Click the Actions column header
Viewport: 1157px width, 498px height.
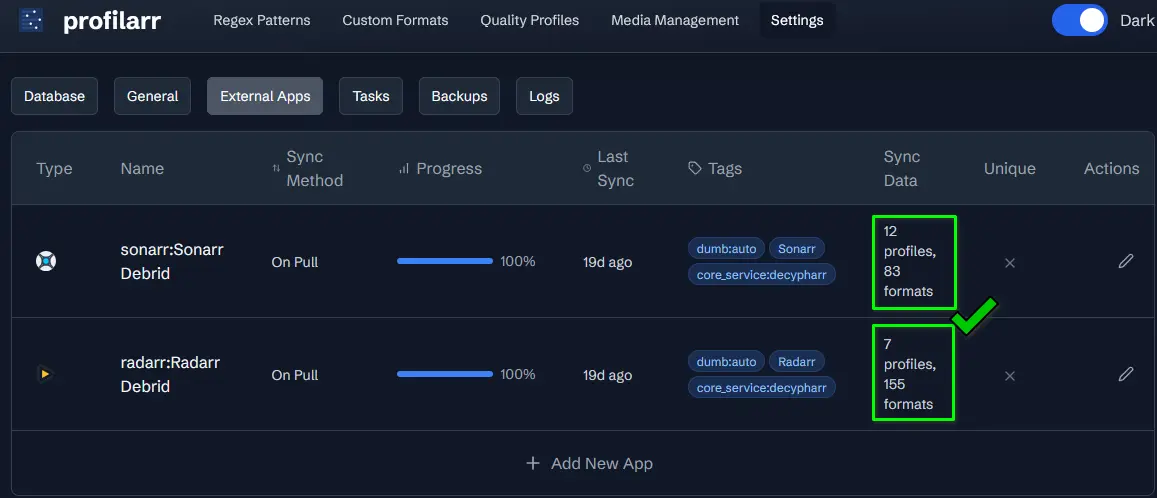pos(1111,168)
